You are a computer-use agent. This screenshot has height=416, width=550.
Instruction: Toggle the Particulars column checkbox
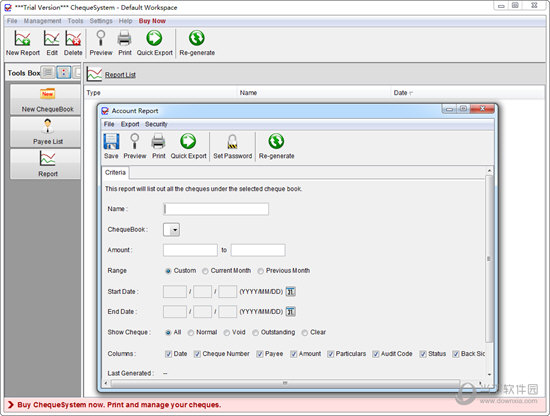pos(330,354)
